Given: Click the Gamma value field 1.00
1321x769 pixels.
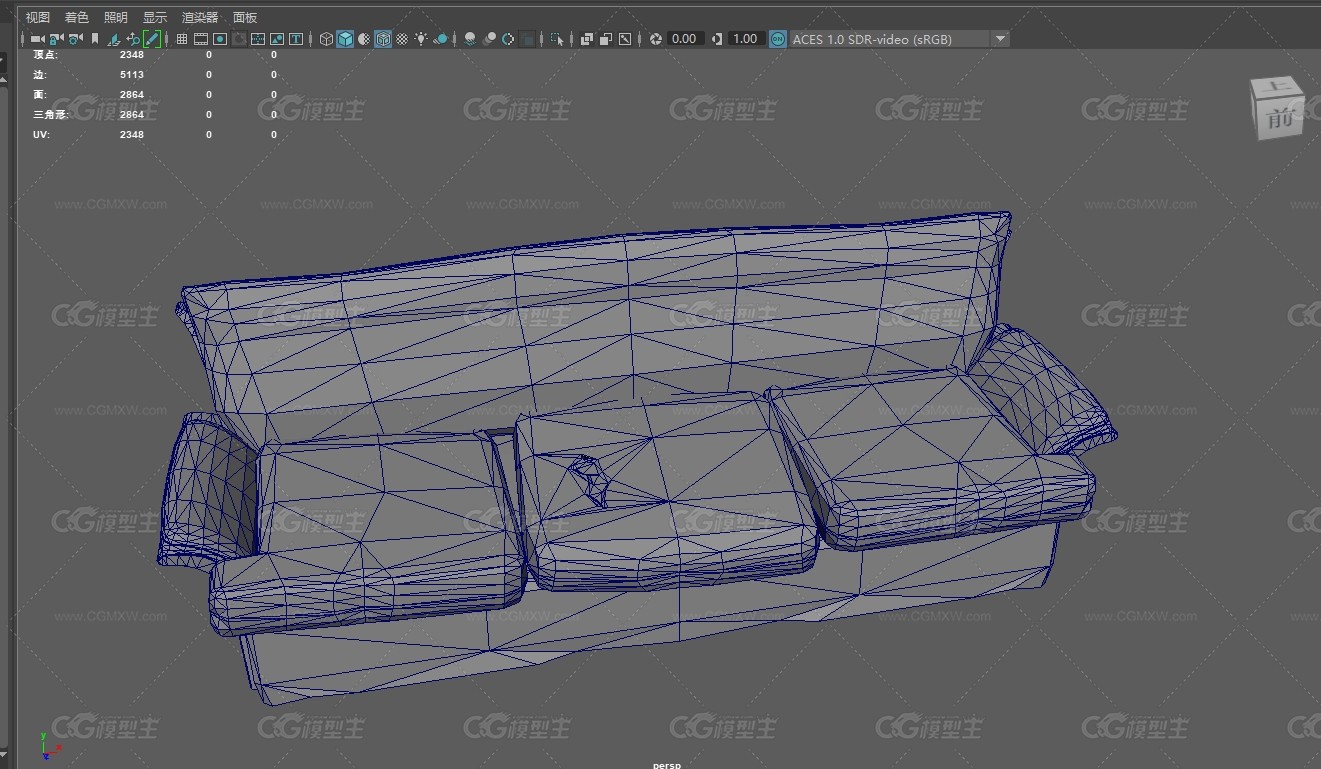Looking at the screenshot, I should tap(746, 39).
